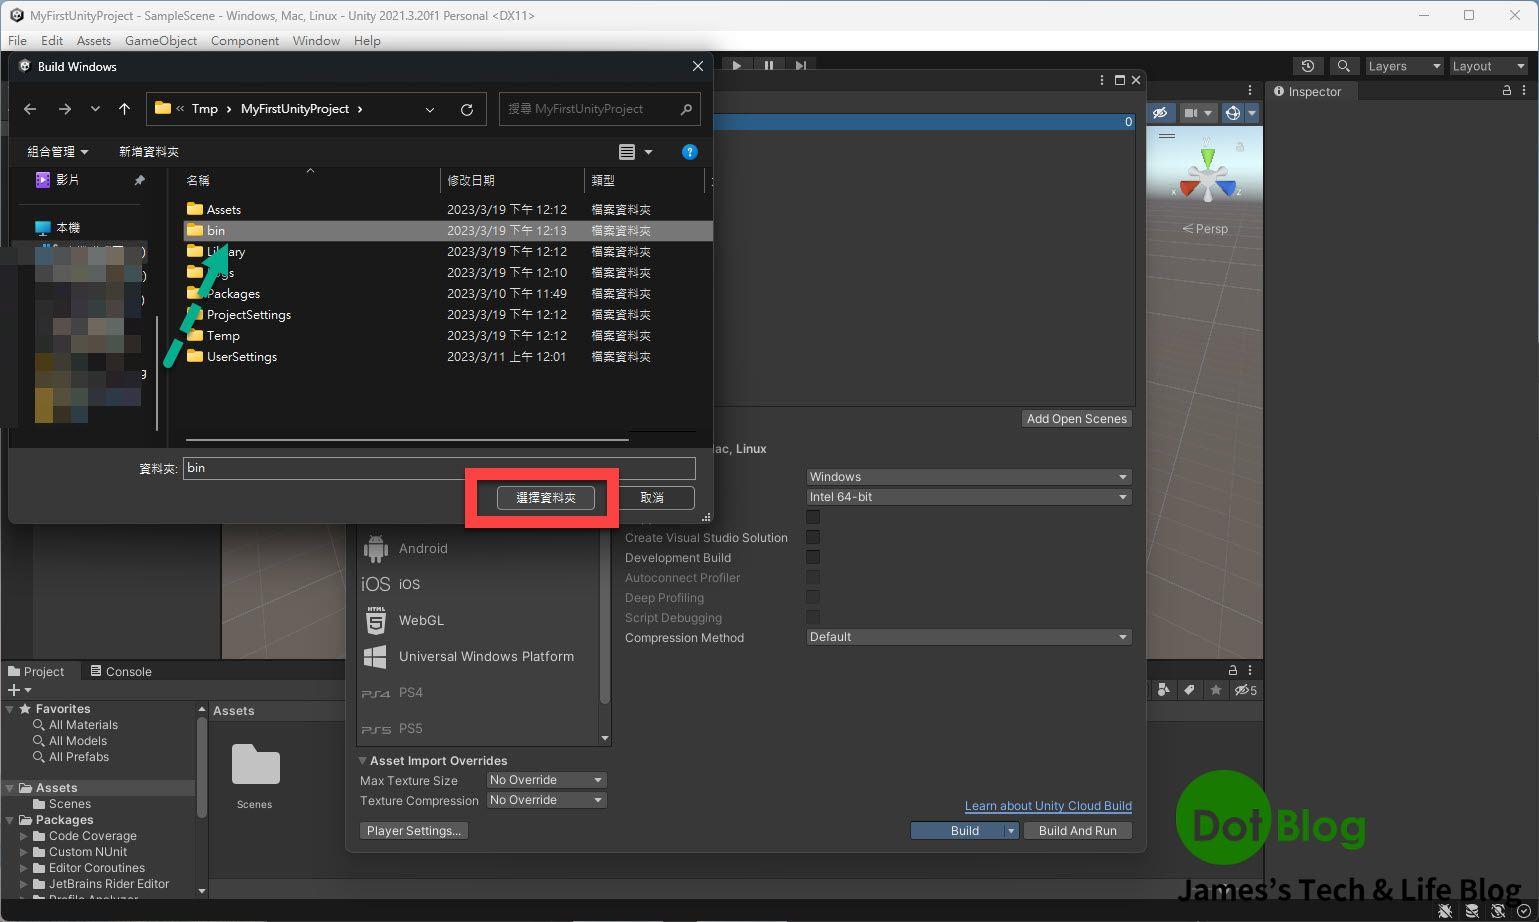Open the Architecture Intel 64-bit dropdown
The height and width of the screenshot is (922, 1539).
[967, 496]
